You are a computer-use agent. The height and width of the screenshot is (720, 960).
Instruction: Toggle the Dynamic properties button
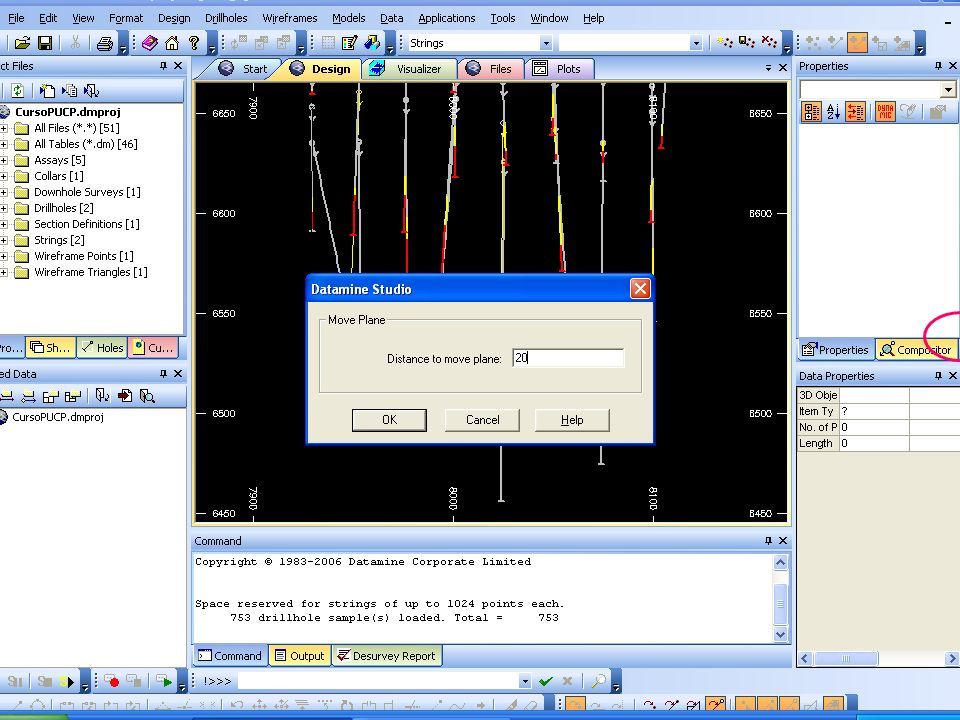click(x=885, y=111)
